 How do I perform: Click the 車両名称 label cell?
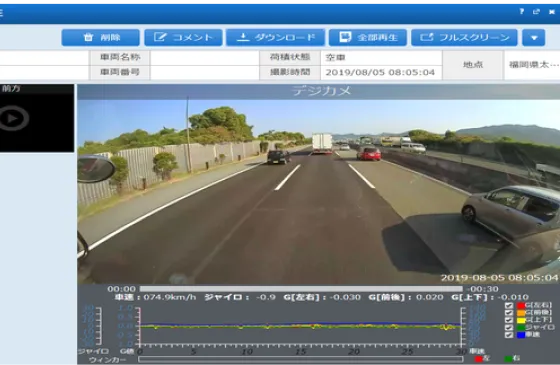[x=120, y=58]
